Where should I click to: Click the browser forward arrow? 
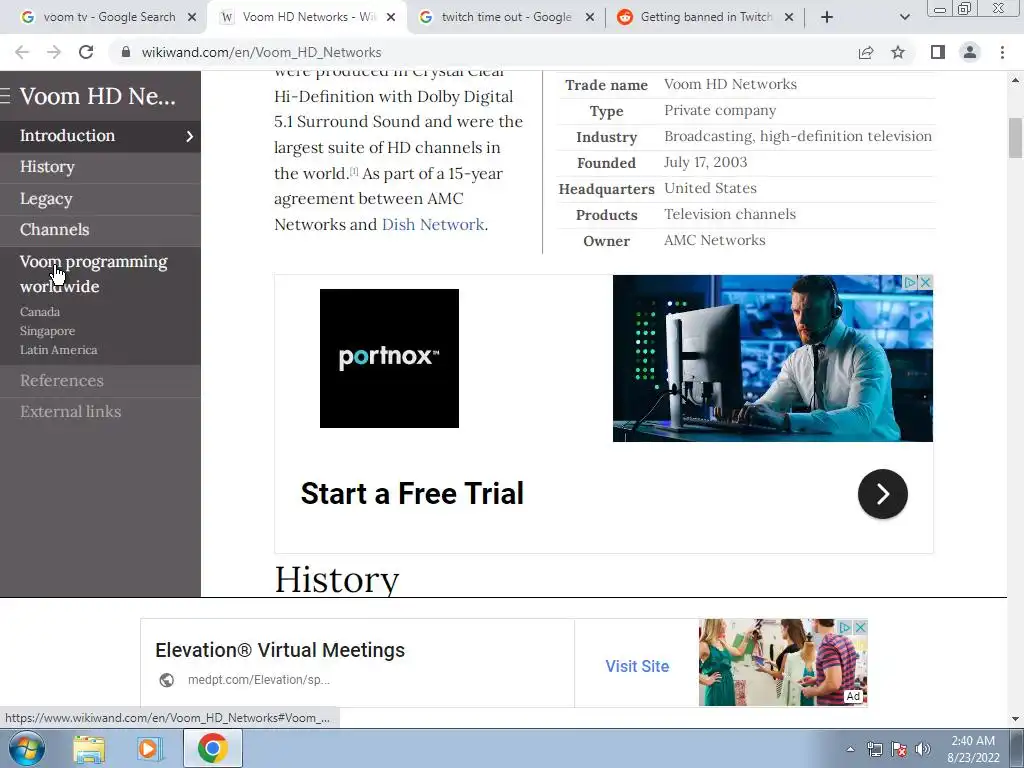coord(54,52)
